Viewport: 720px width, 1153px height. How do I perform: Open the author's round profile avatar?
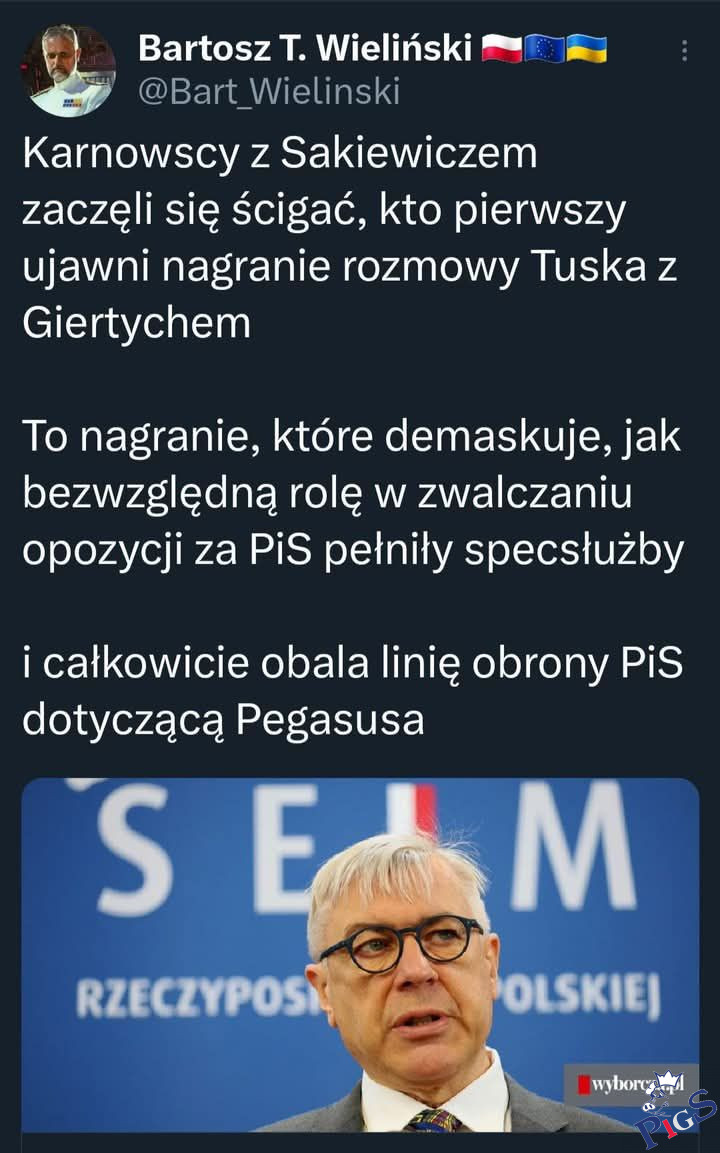point(69,71)
